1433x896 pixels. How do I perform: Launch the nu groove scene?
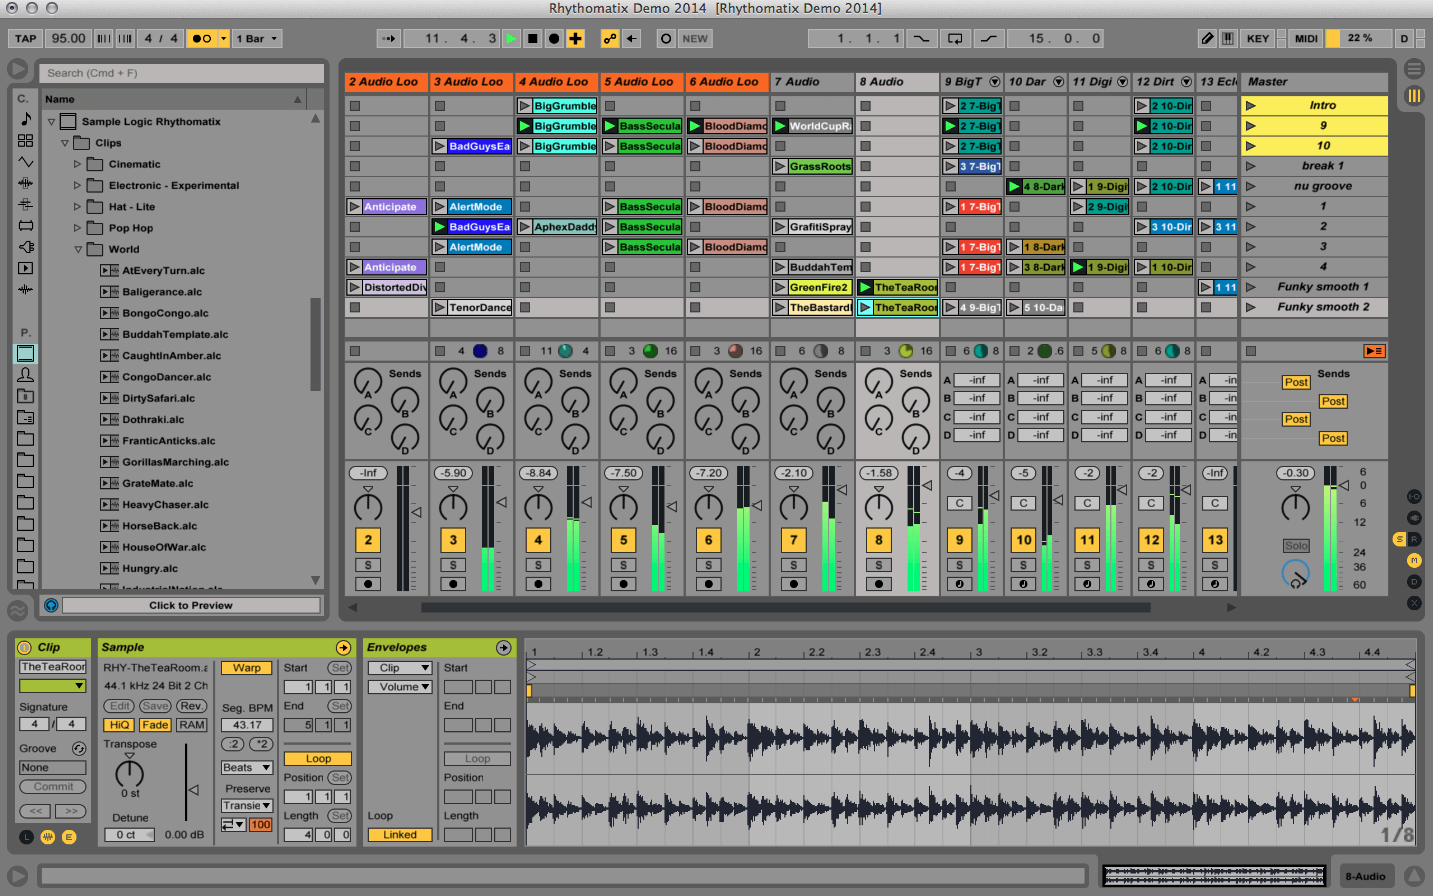pyautogui.click(x=1250, y=186)
